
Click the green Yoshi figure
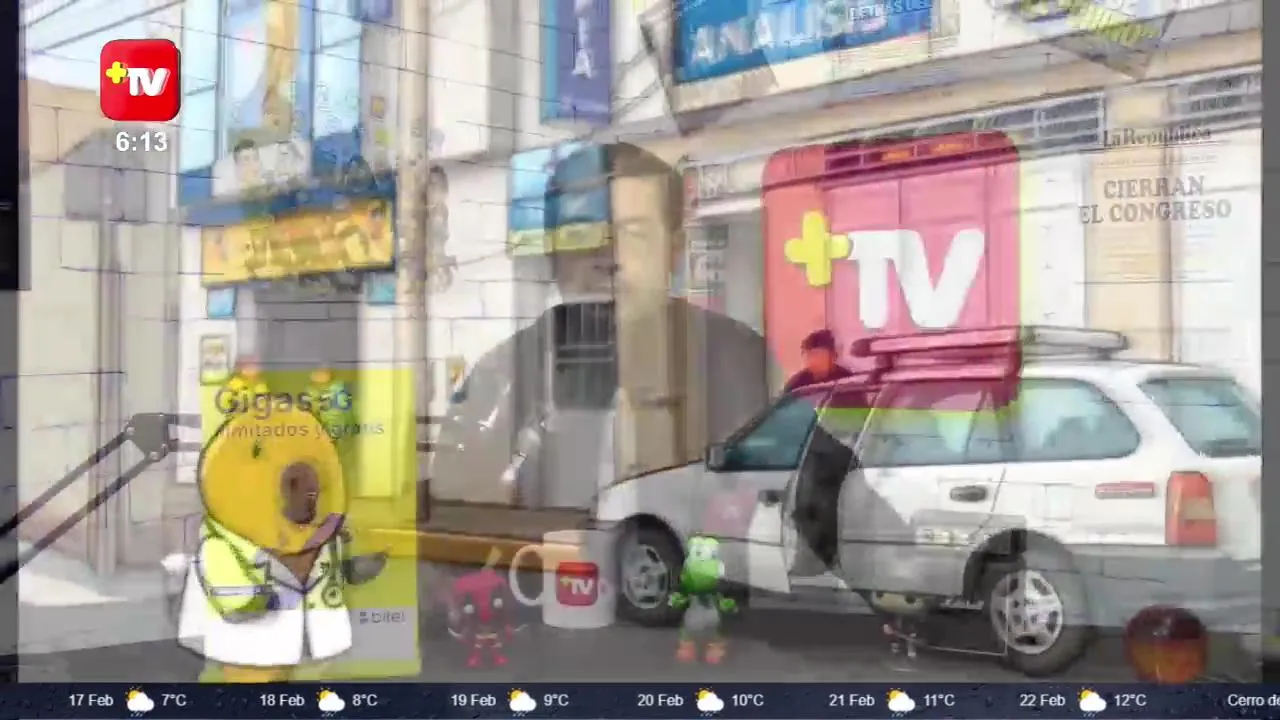pos(703,597)
